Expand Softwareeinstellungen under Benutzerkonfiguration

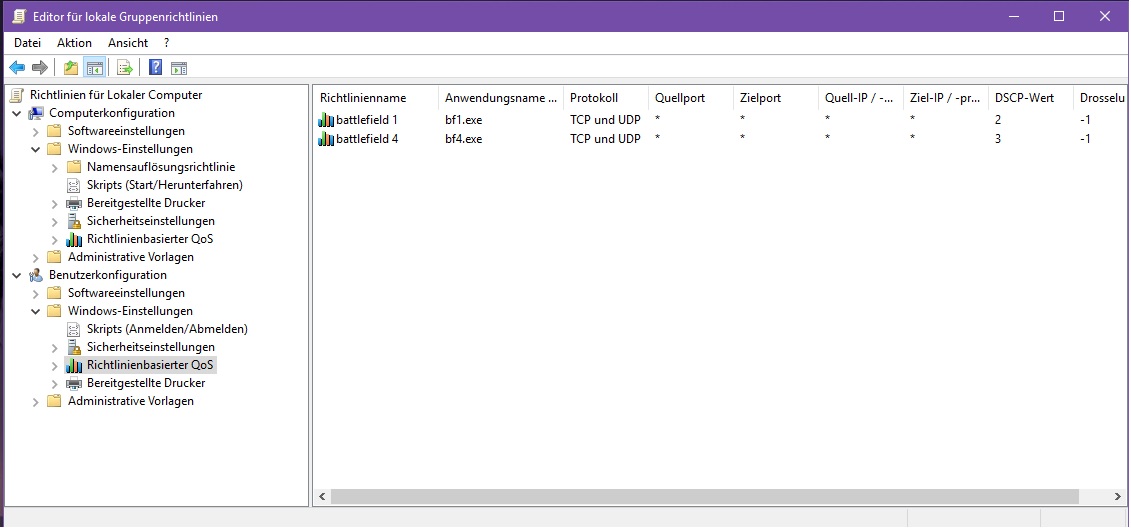36,294
